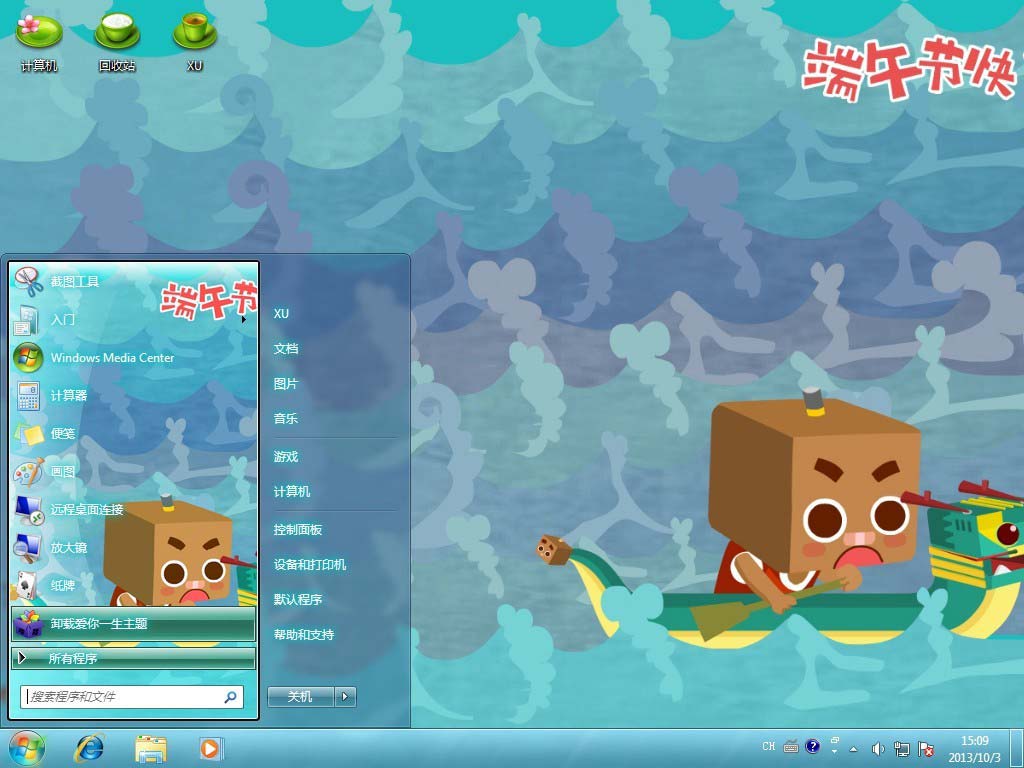Open Remote Desktop Connection (远程桌面连接)
Image resolution: width=1024 pixels, height=768 pixels.
click(86, 510)
